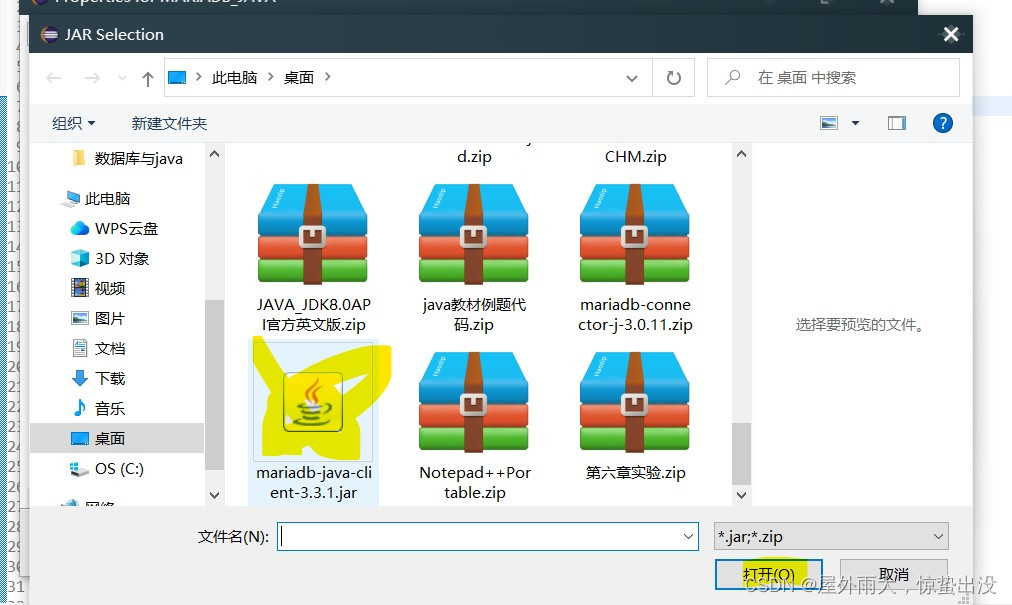Click the up-one-level folder arrow
The height and width of the screenshot is (605, 1012).
[148, 77]
